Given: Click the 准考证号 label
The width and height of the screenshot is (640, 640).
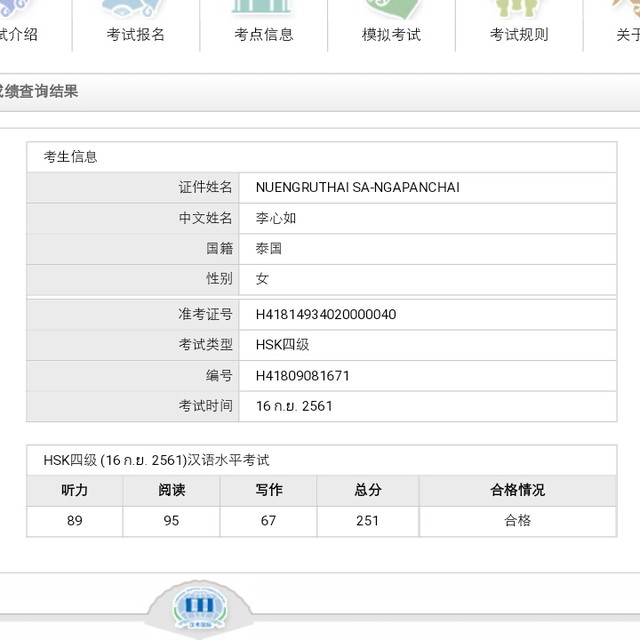Looking at the screenshot, I should pos(205,314).
